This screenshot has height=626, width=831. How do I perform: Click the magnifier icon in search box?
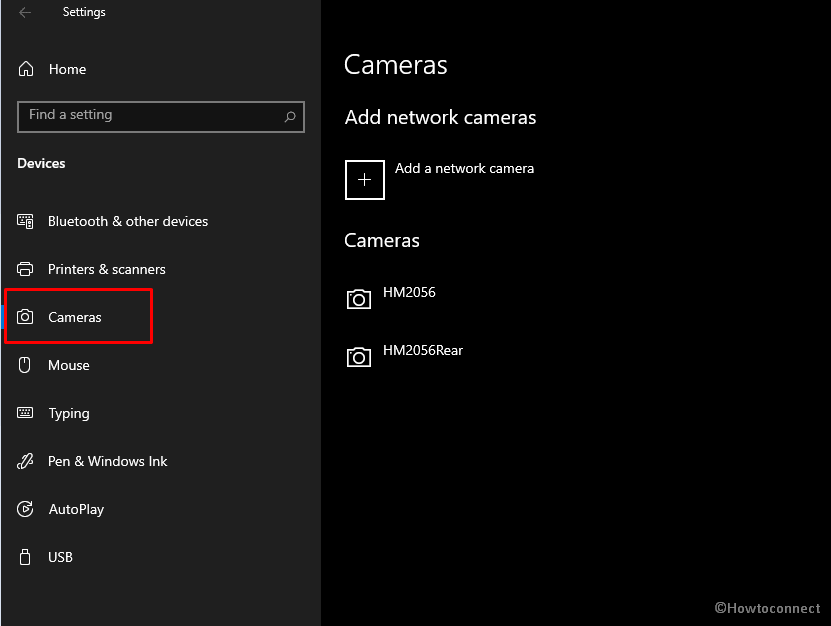click(x=290, y=116)
